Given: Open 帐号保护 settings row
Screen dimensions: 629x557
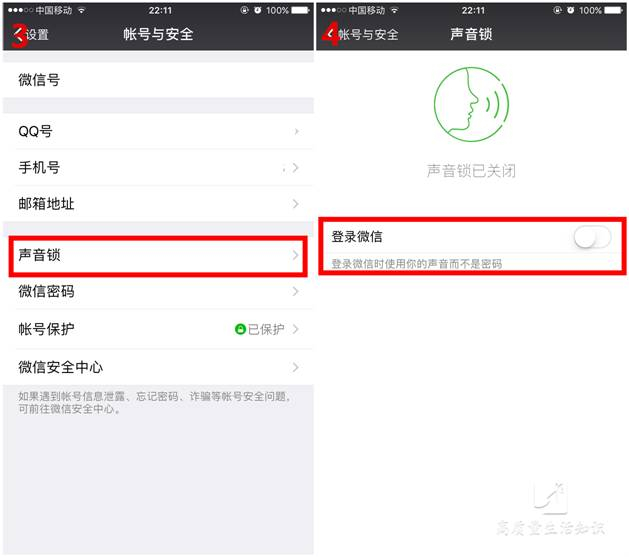Looking at the screenshot, I should tap(158, 329).
